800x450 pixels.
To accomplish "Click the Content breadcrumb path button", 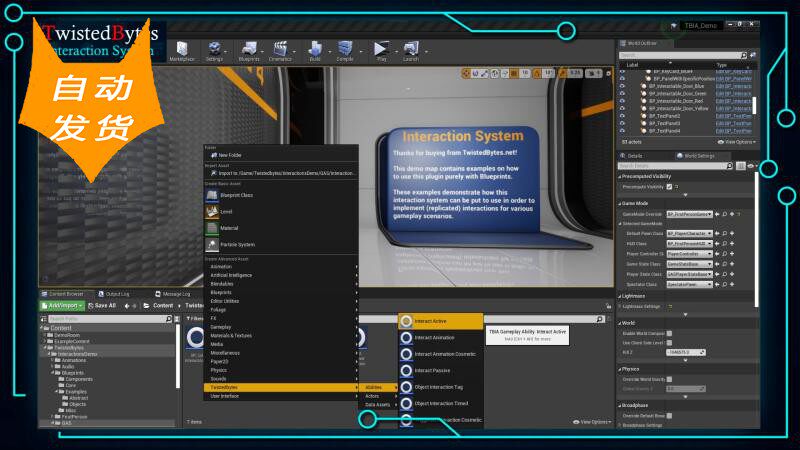I will (x=163, y=306).
